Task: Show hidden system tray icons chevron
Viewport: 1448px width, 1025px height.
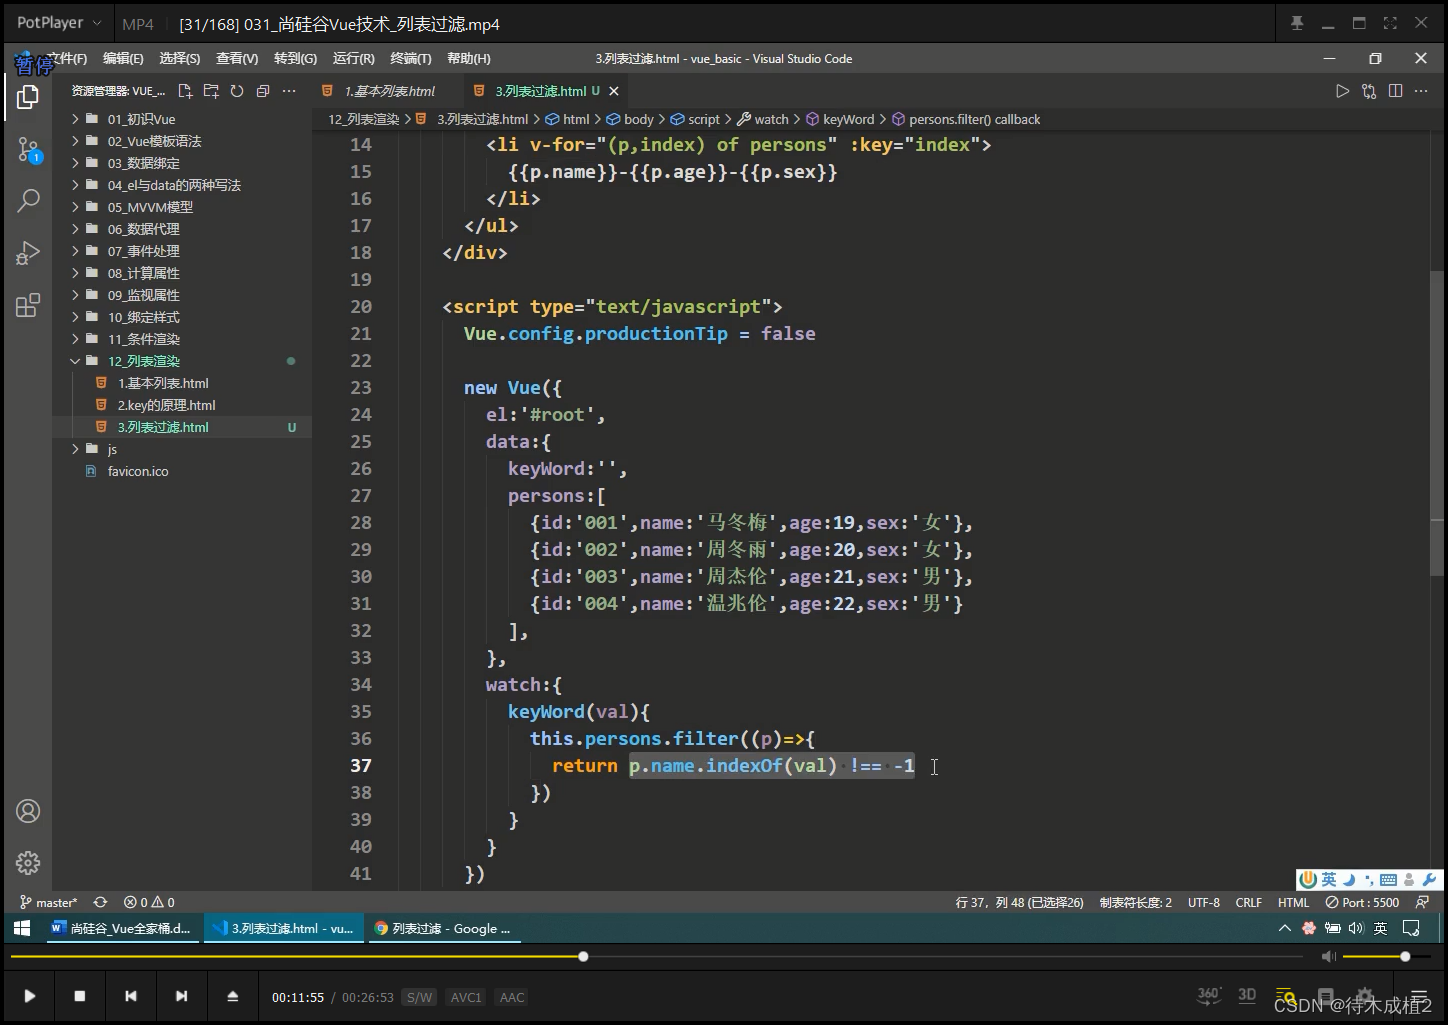Action: pyautogui.click(x=1285, y=928)
